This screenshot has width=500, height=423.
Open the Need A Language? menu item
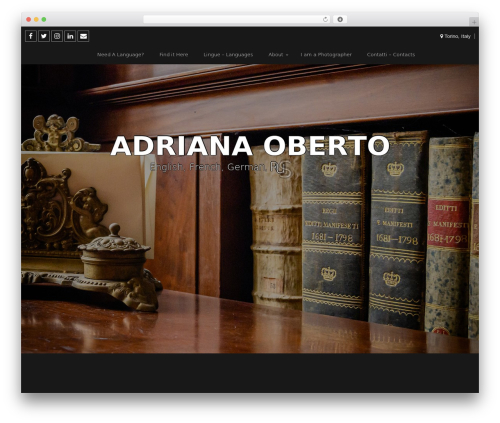(120, 54)
